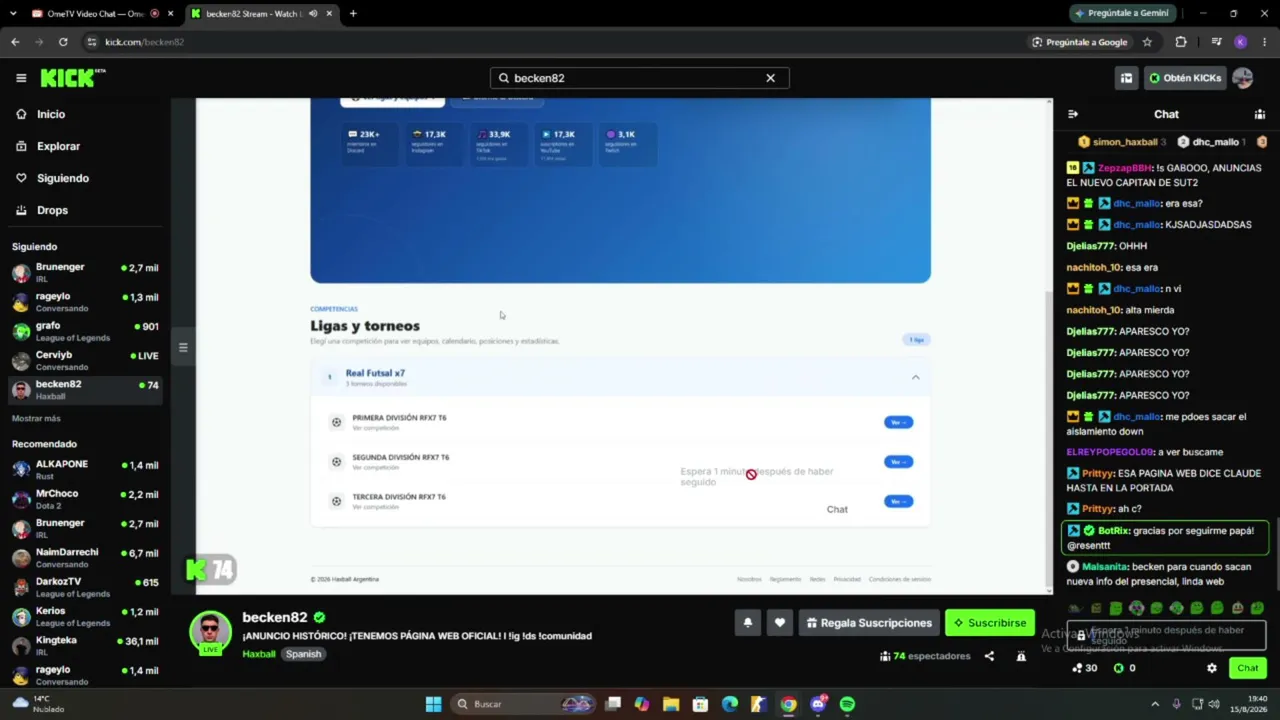Toggle stream notifications bell
The image size is (1280, 720).
tap(747, 623)
